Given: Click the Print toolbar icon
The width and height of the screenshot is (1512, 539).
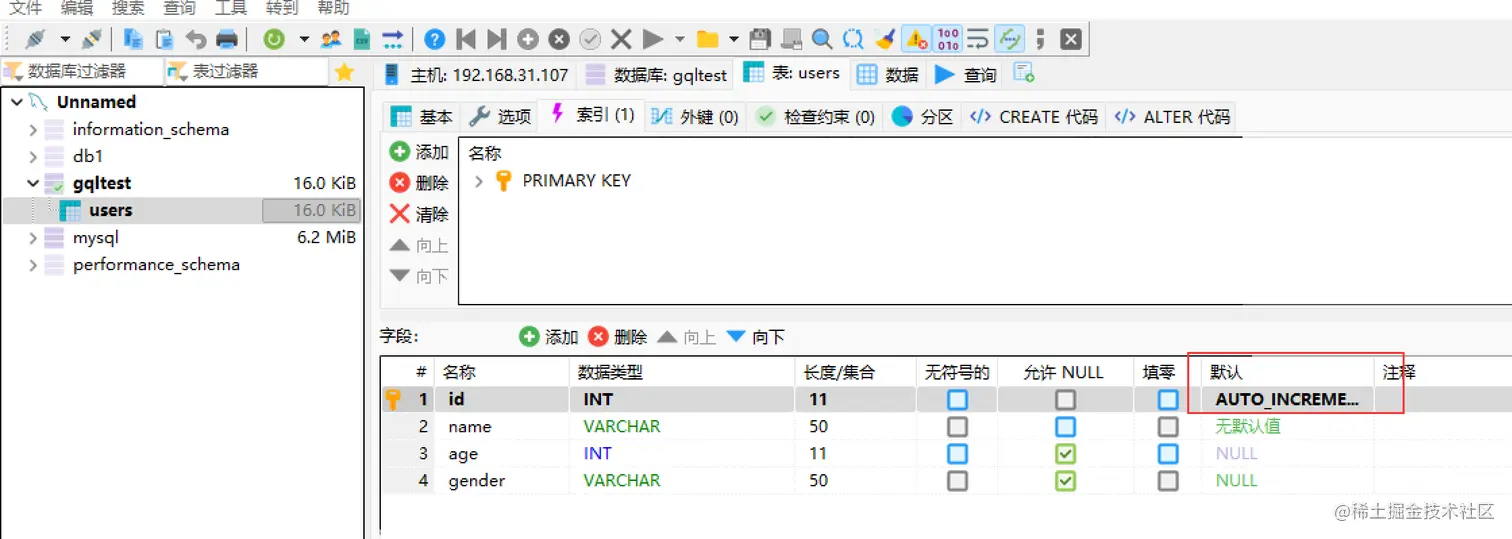Looking at the screenshot, I should 227,39.
